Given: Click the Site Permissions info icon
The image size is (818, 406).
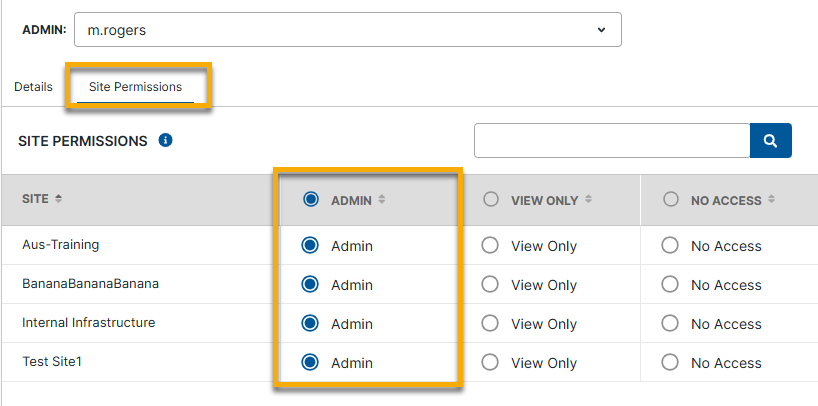Looking at the screenshot, I should (x=166, y=141).
